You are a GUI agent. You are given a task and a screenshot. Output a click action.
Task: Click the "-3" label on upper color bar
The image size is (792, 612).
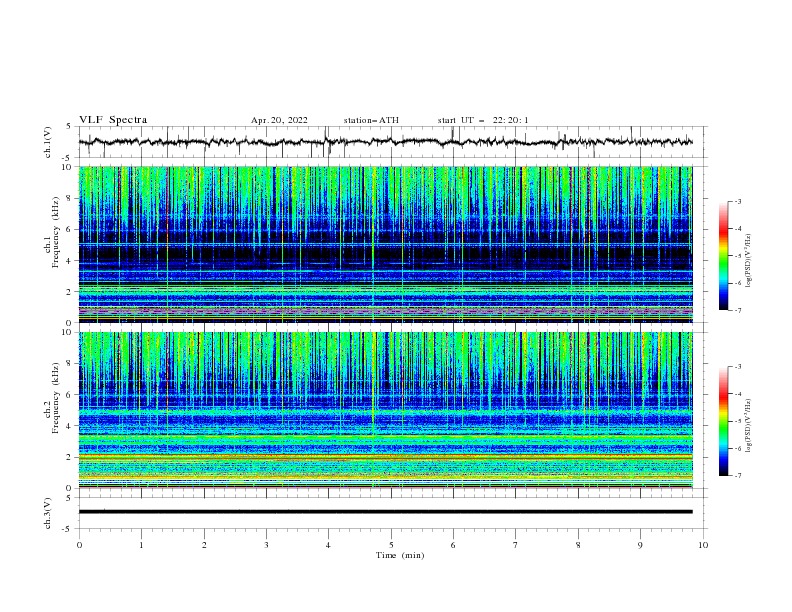click(x=737, y=201)
